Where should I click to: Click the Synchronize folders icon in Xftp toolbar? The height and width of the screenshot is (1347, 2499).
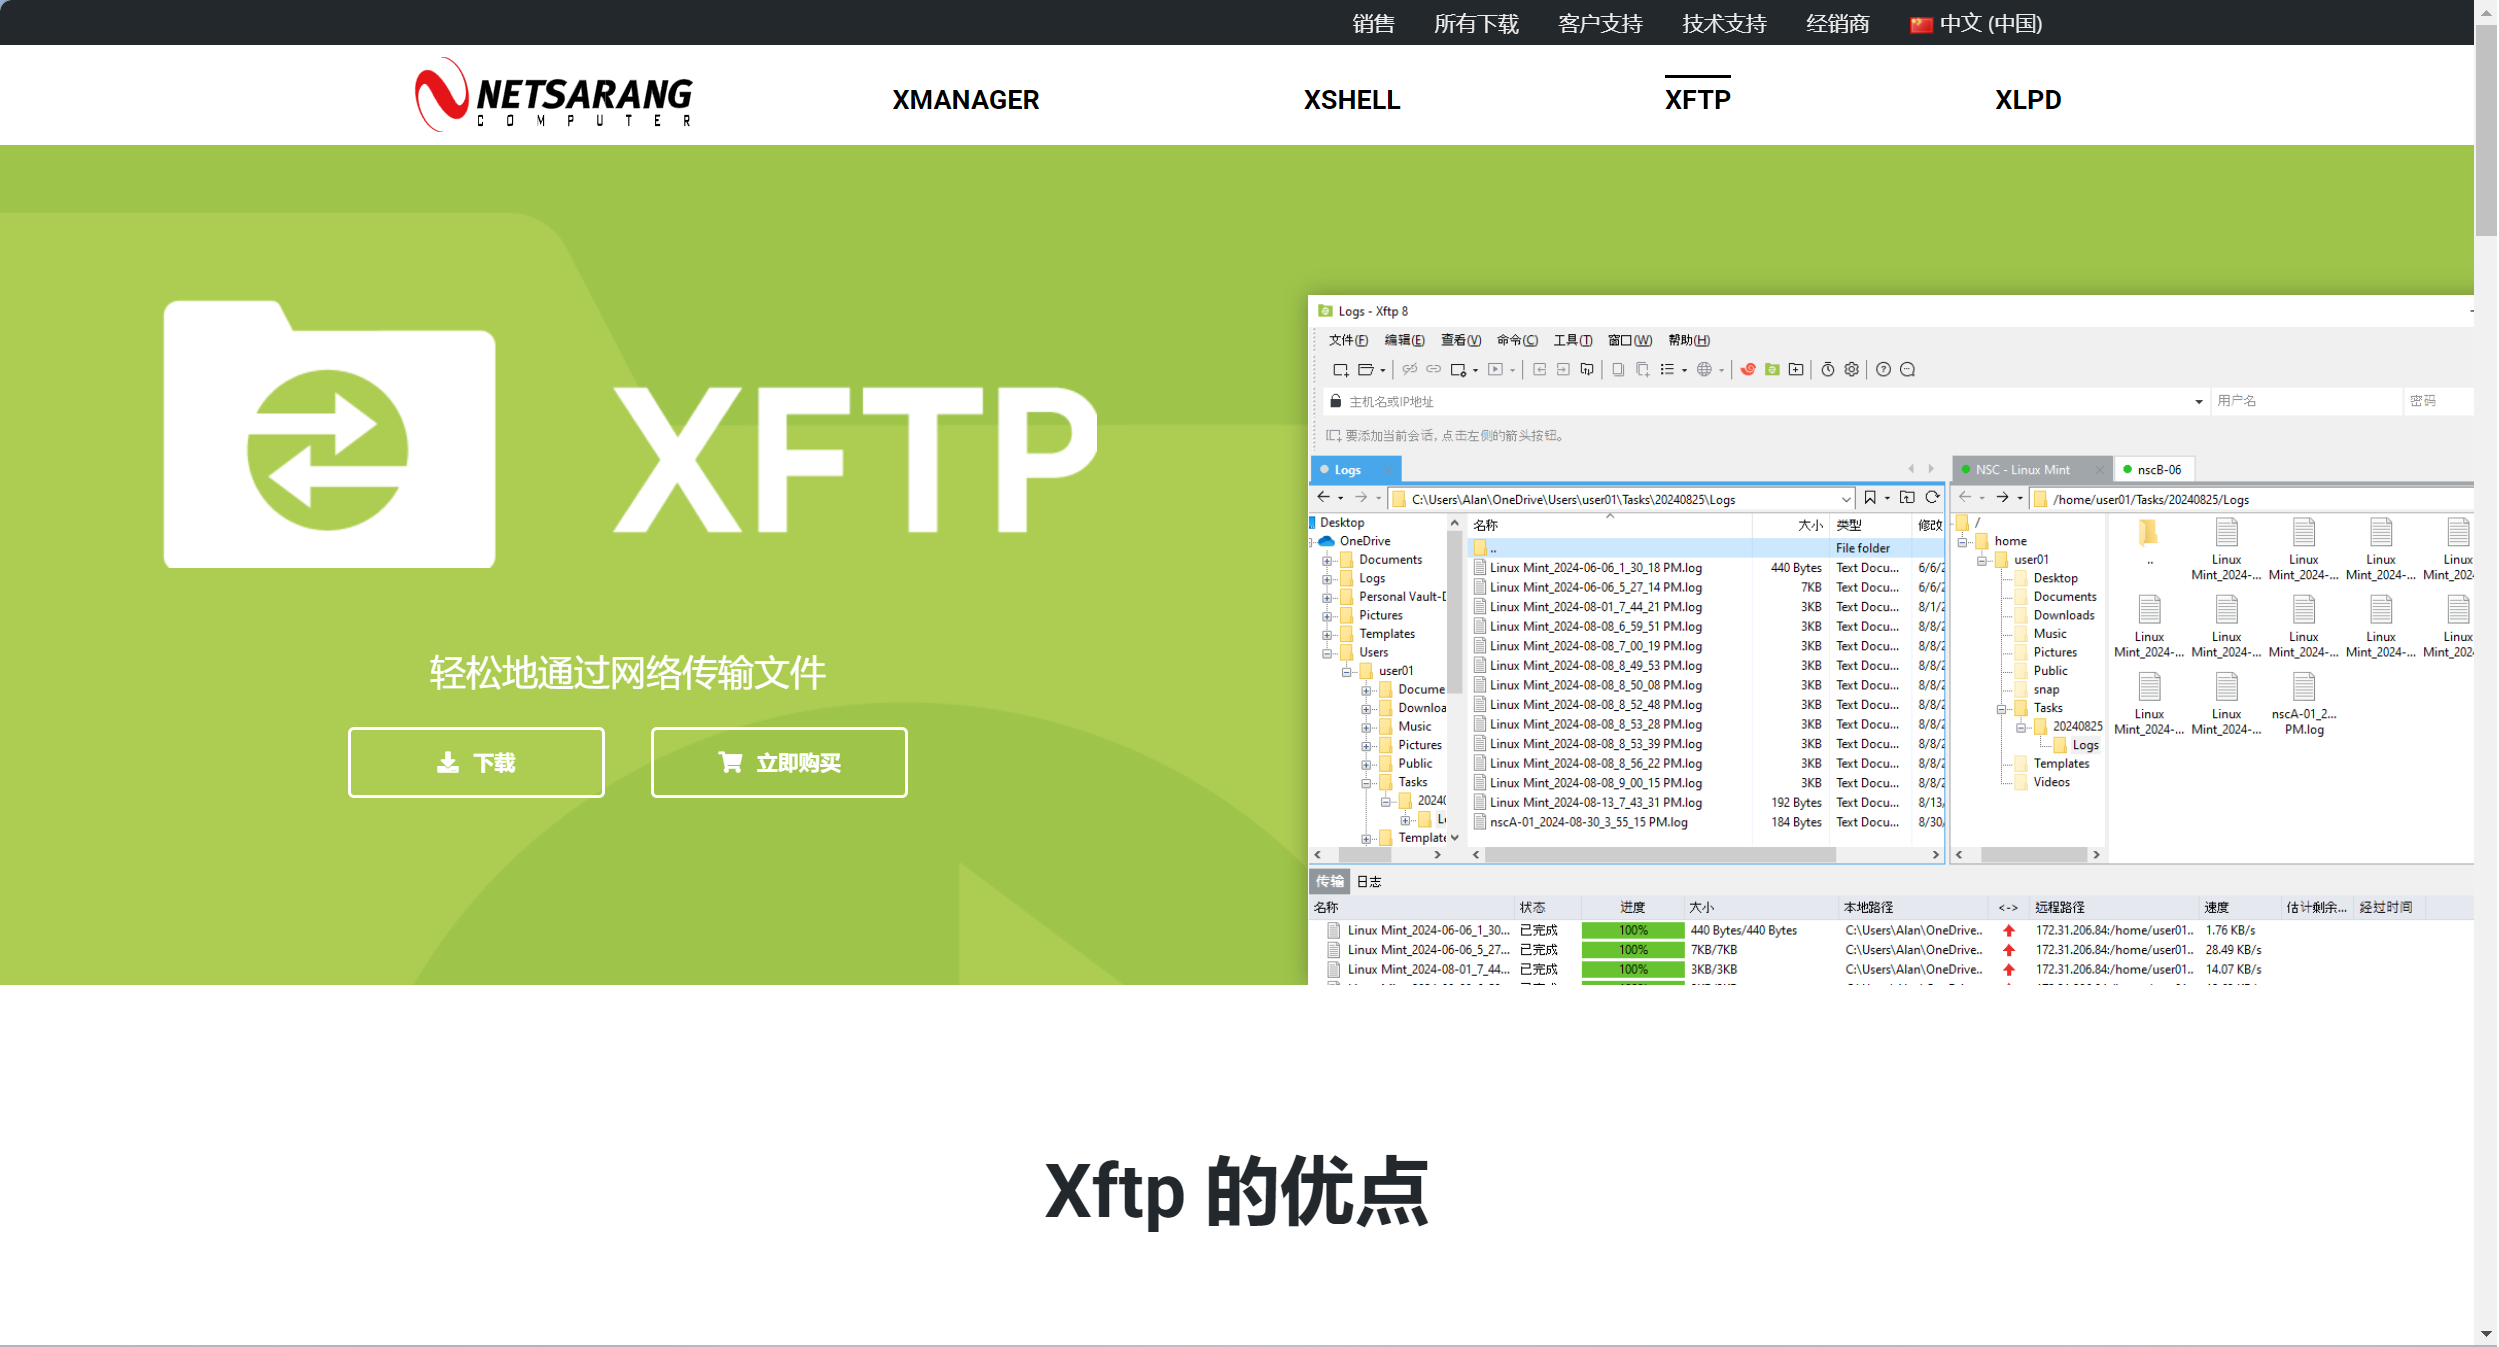click(1587, 370)
